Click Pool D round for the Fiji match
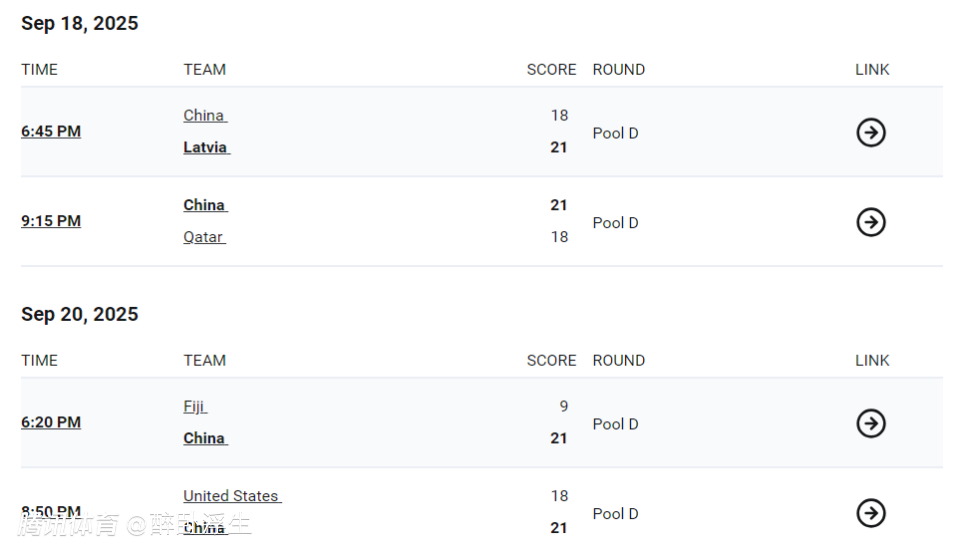 click(615, 424)
